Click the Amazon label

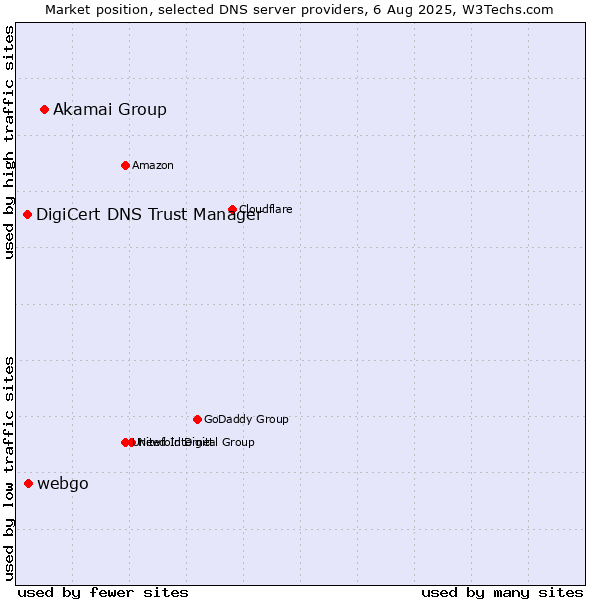point(153,165)
